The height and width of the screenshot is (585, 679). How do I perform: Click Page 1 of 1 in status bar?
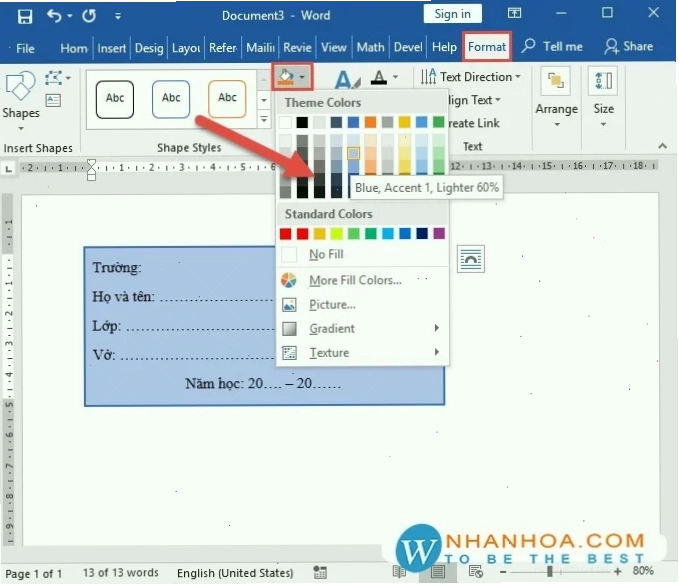pos(33,574)
